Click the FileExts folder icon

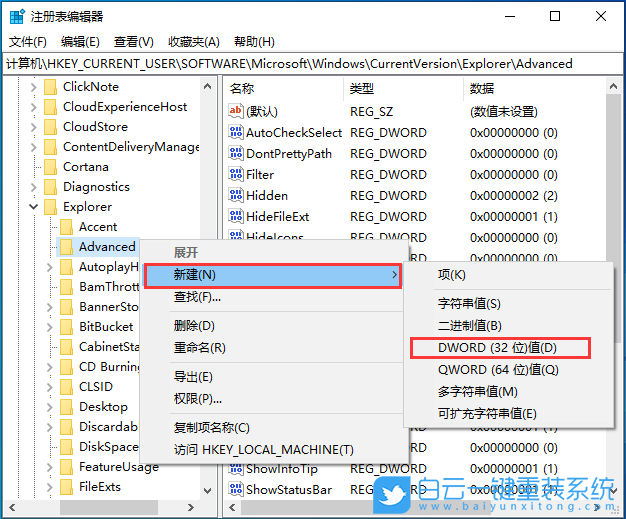(x=66, y=486)
